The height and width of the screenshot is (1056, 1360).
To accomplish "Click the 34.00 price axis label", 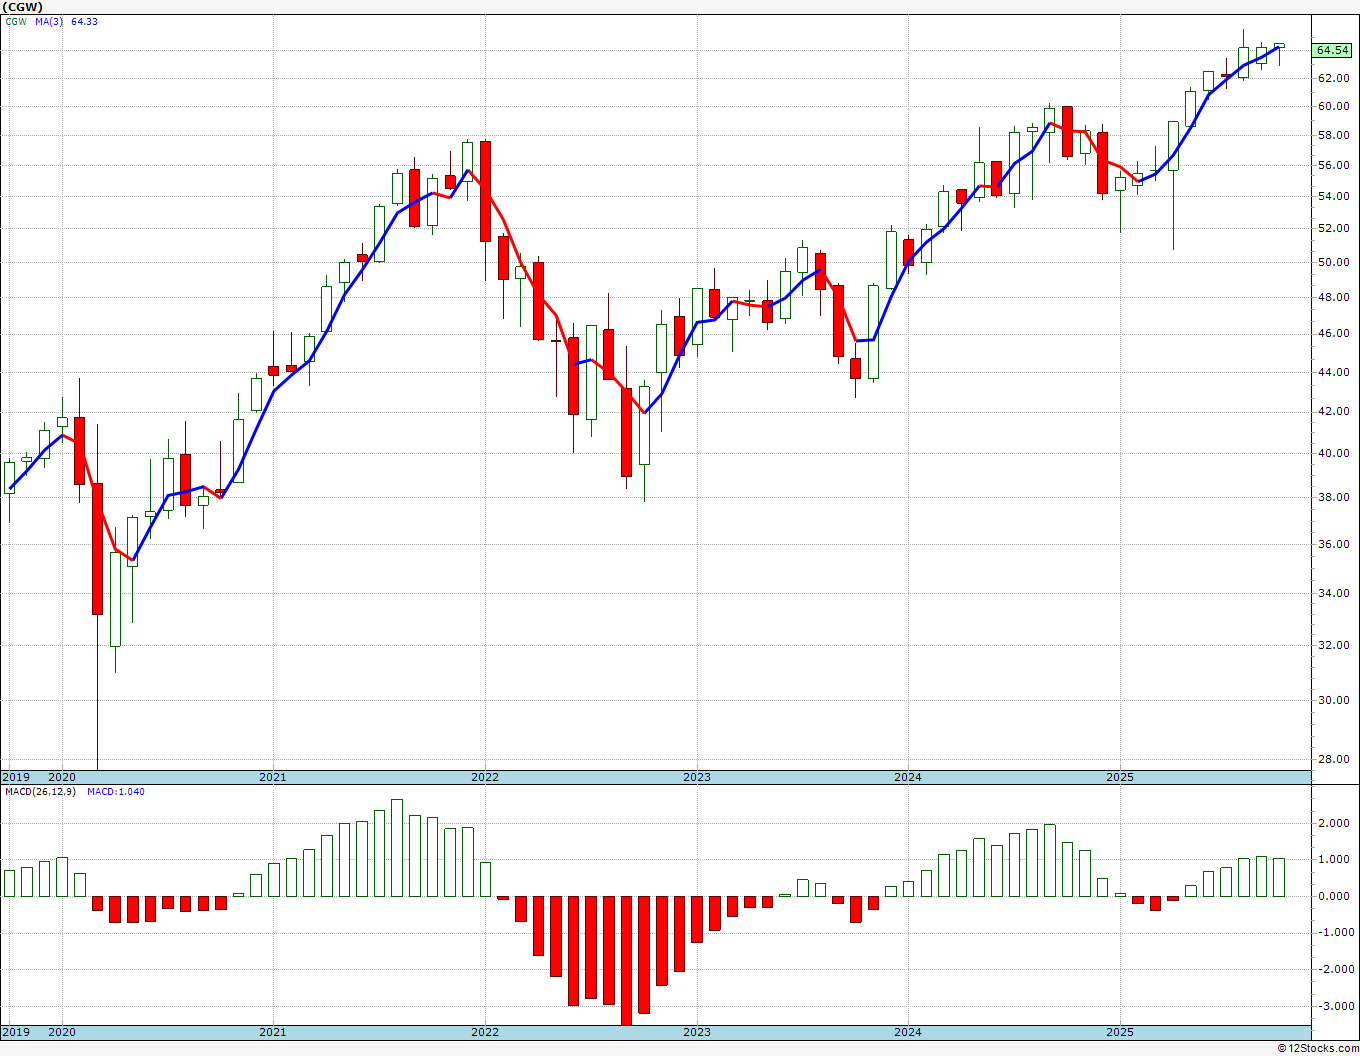I will pos(1333,593).
